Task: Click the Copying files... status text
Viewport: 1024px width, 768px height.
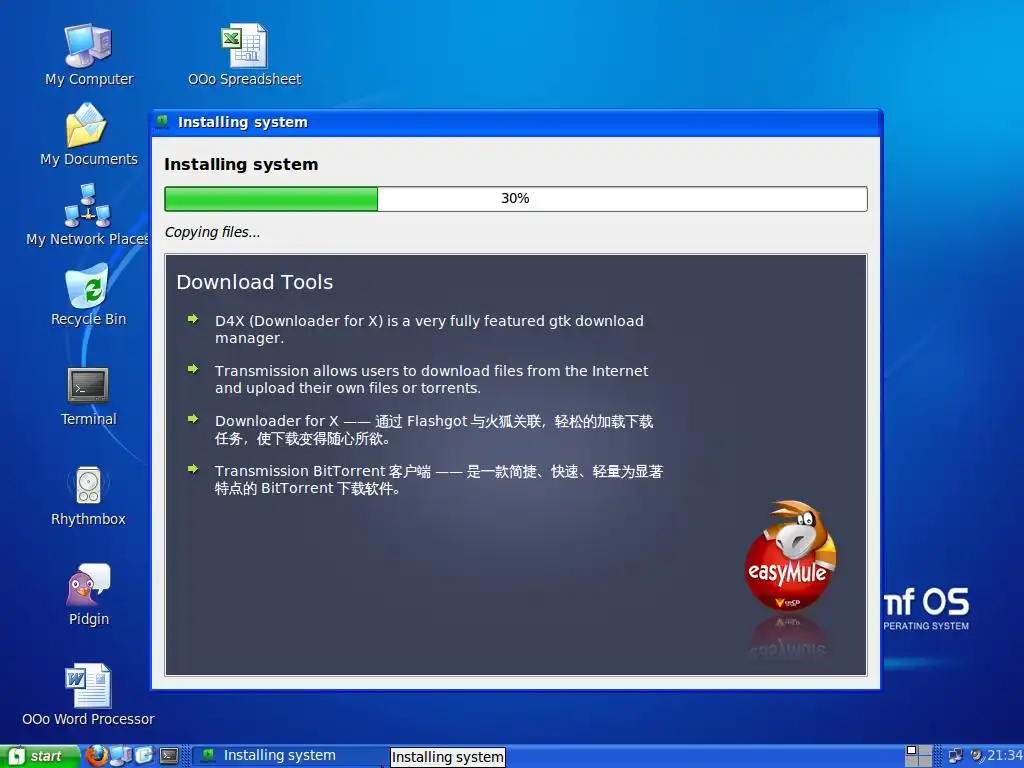Action: coord(212,232)
